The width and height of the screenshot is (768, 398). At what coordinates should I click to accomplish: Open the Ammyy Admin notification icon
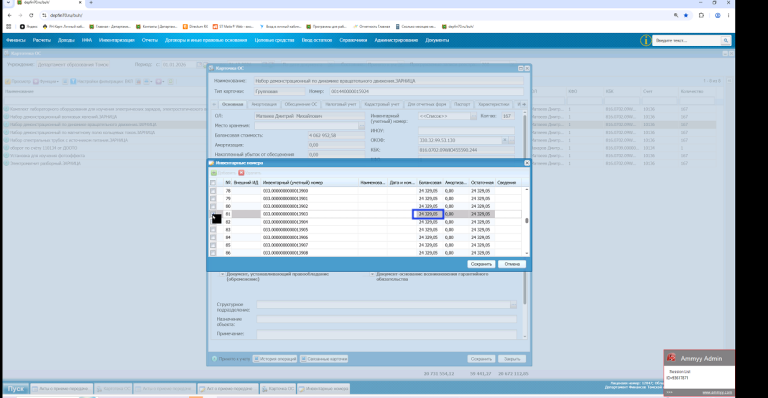[x=671, y=358]
